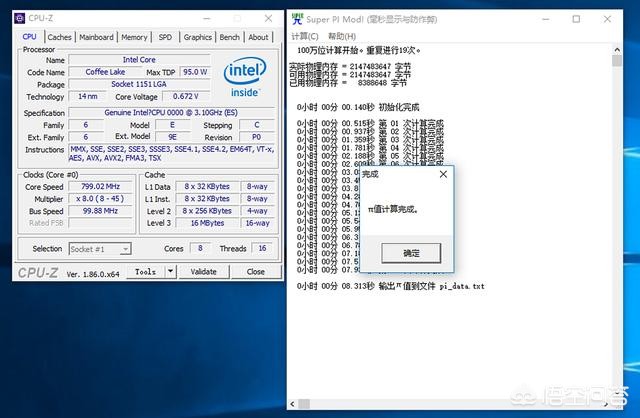
Task: Go to the Bench tab
Action: 230,37
